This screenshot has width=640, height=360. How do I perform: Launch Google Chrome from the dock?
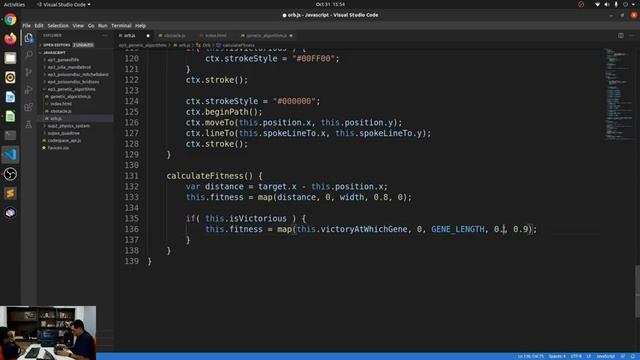tap(10, 19)
